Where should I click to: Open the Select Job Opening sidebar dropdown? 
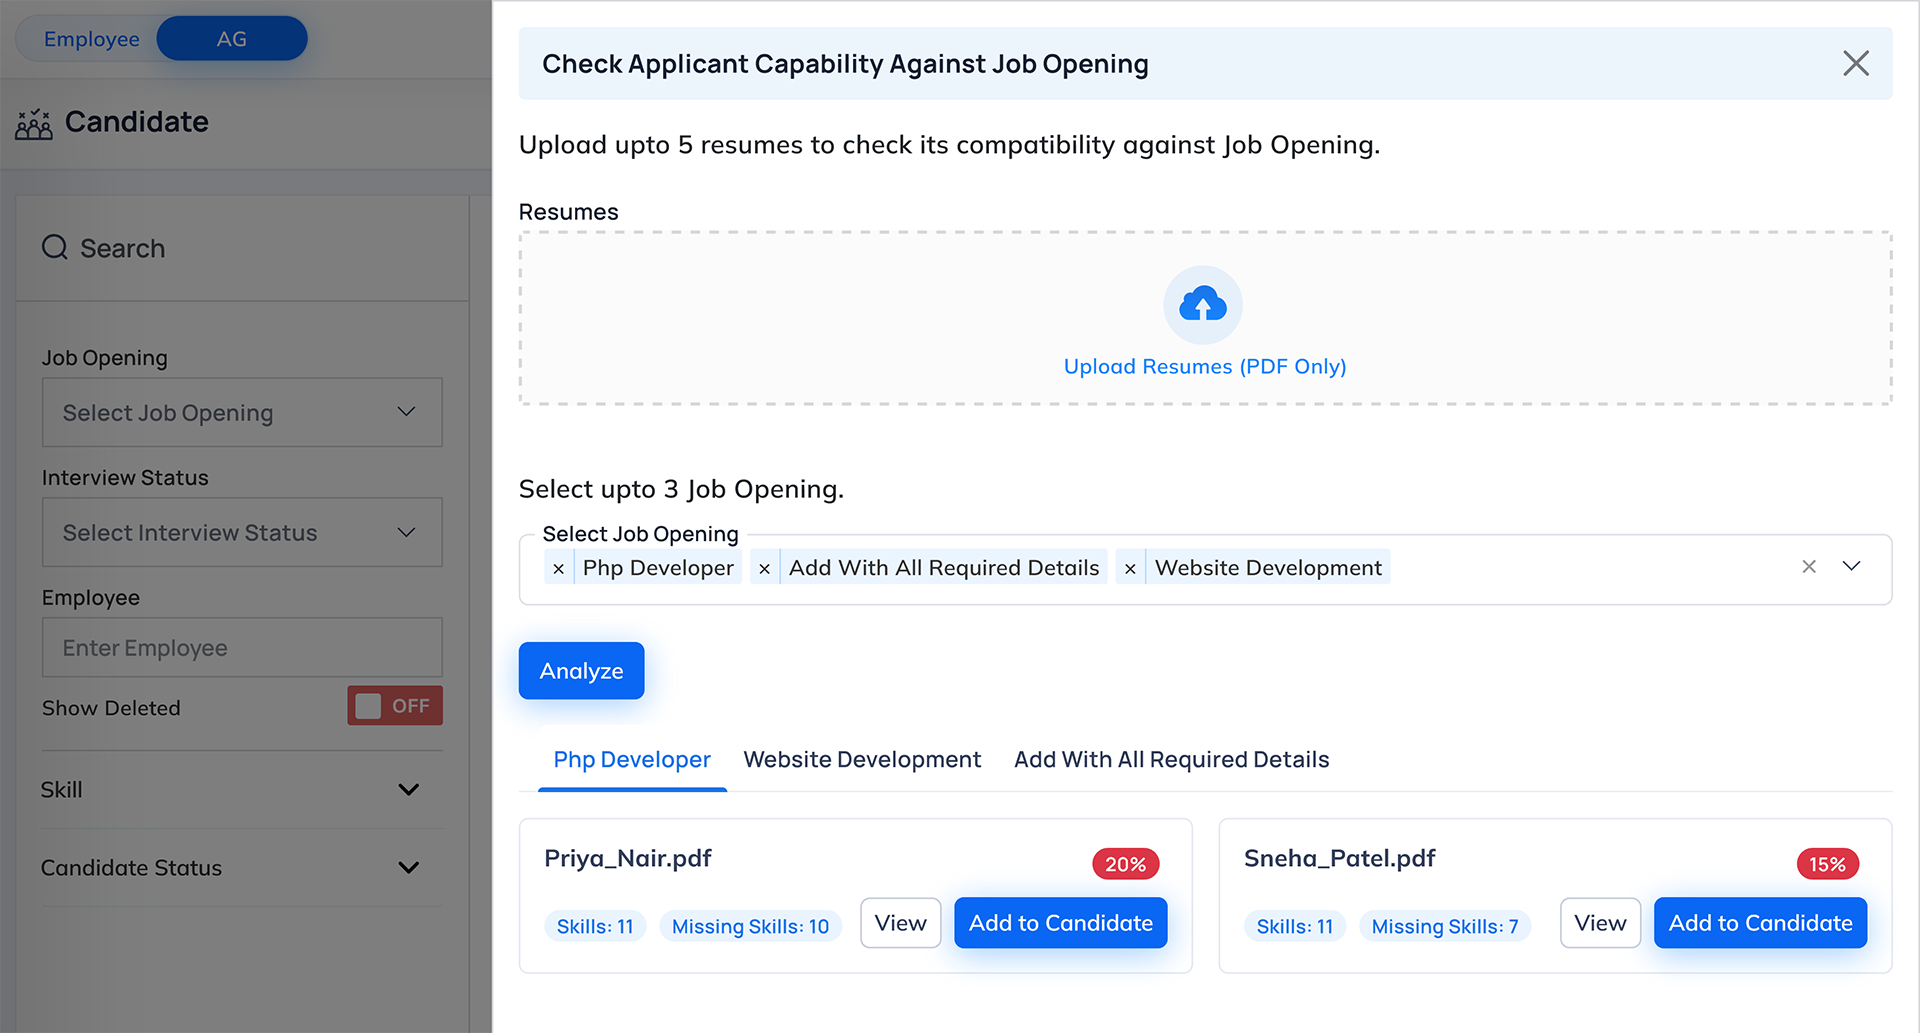pos(242,412)
